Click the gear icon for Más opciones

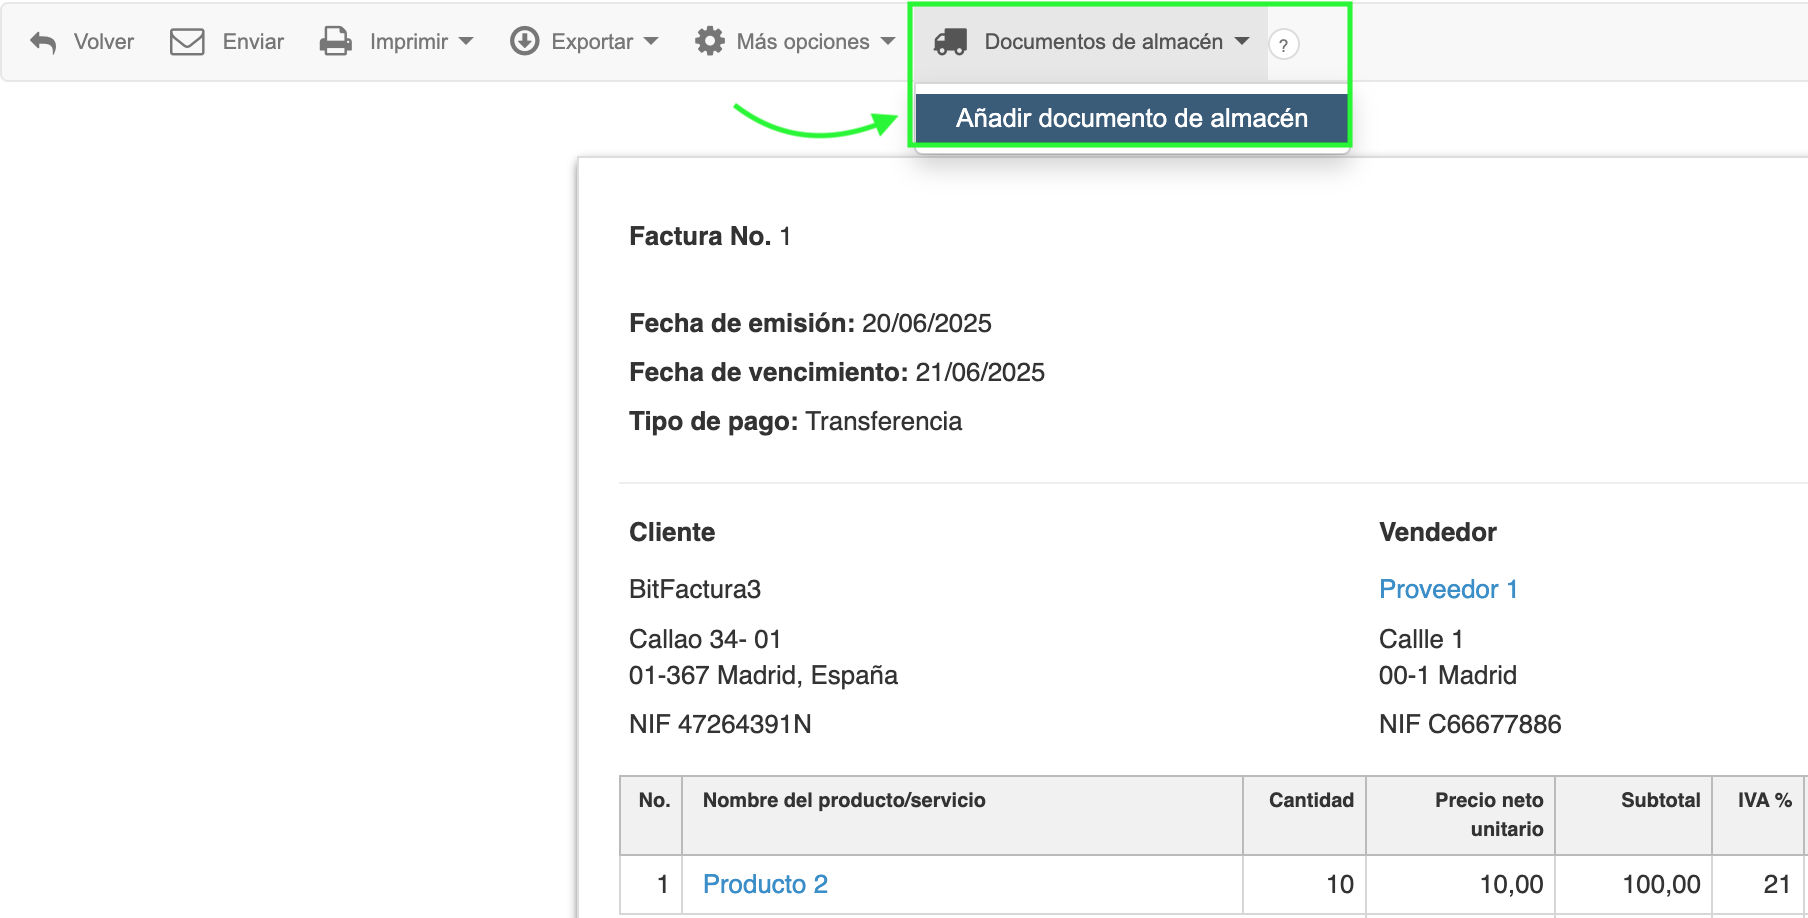pos(710,42)
